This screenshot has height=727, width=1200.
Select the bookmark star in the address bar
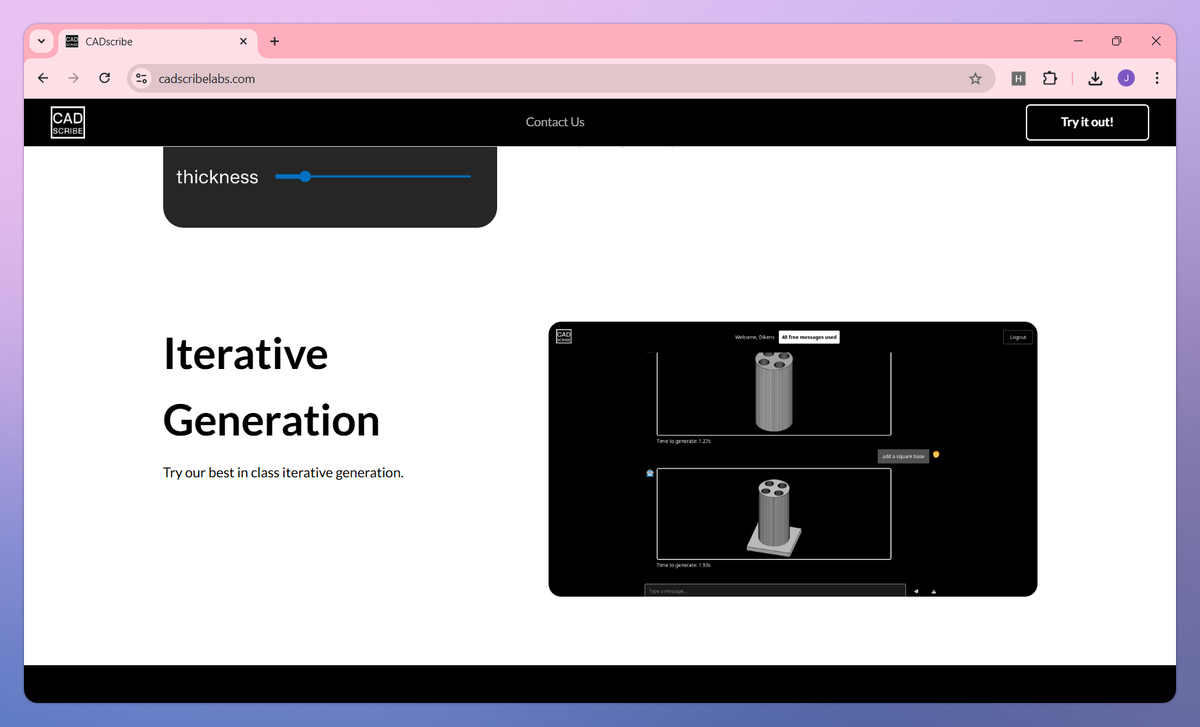pyautogui.click(x=975, y=78)
